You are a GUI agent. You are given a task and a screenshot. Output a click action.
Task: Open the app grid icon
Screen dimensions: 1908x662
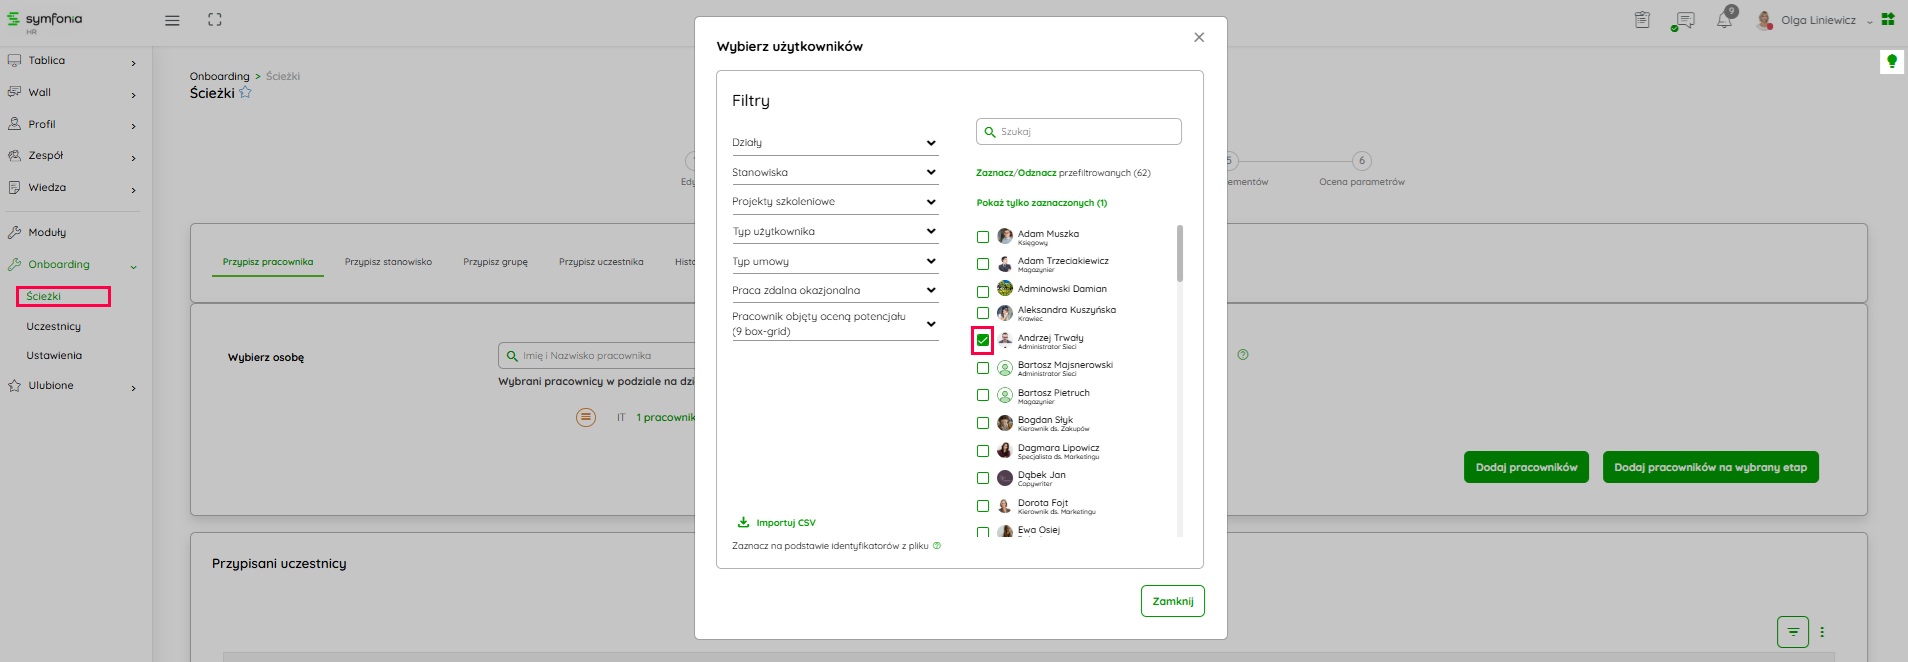(x=1888, y=19)
